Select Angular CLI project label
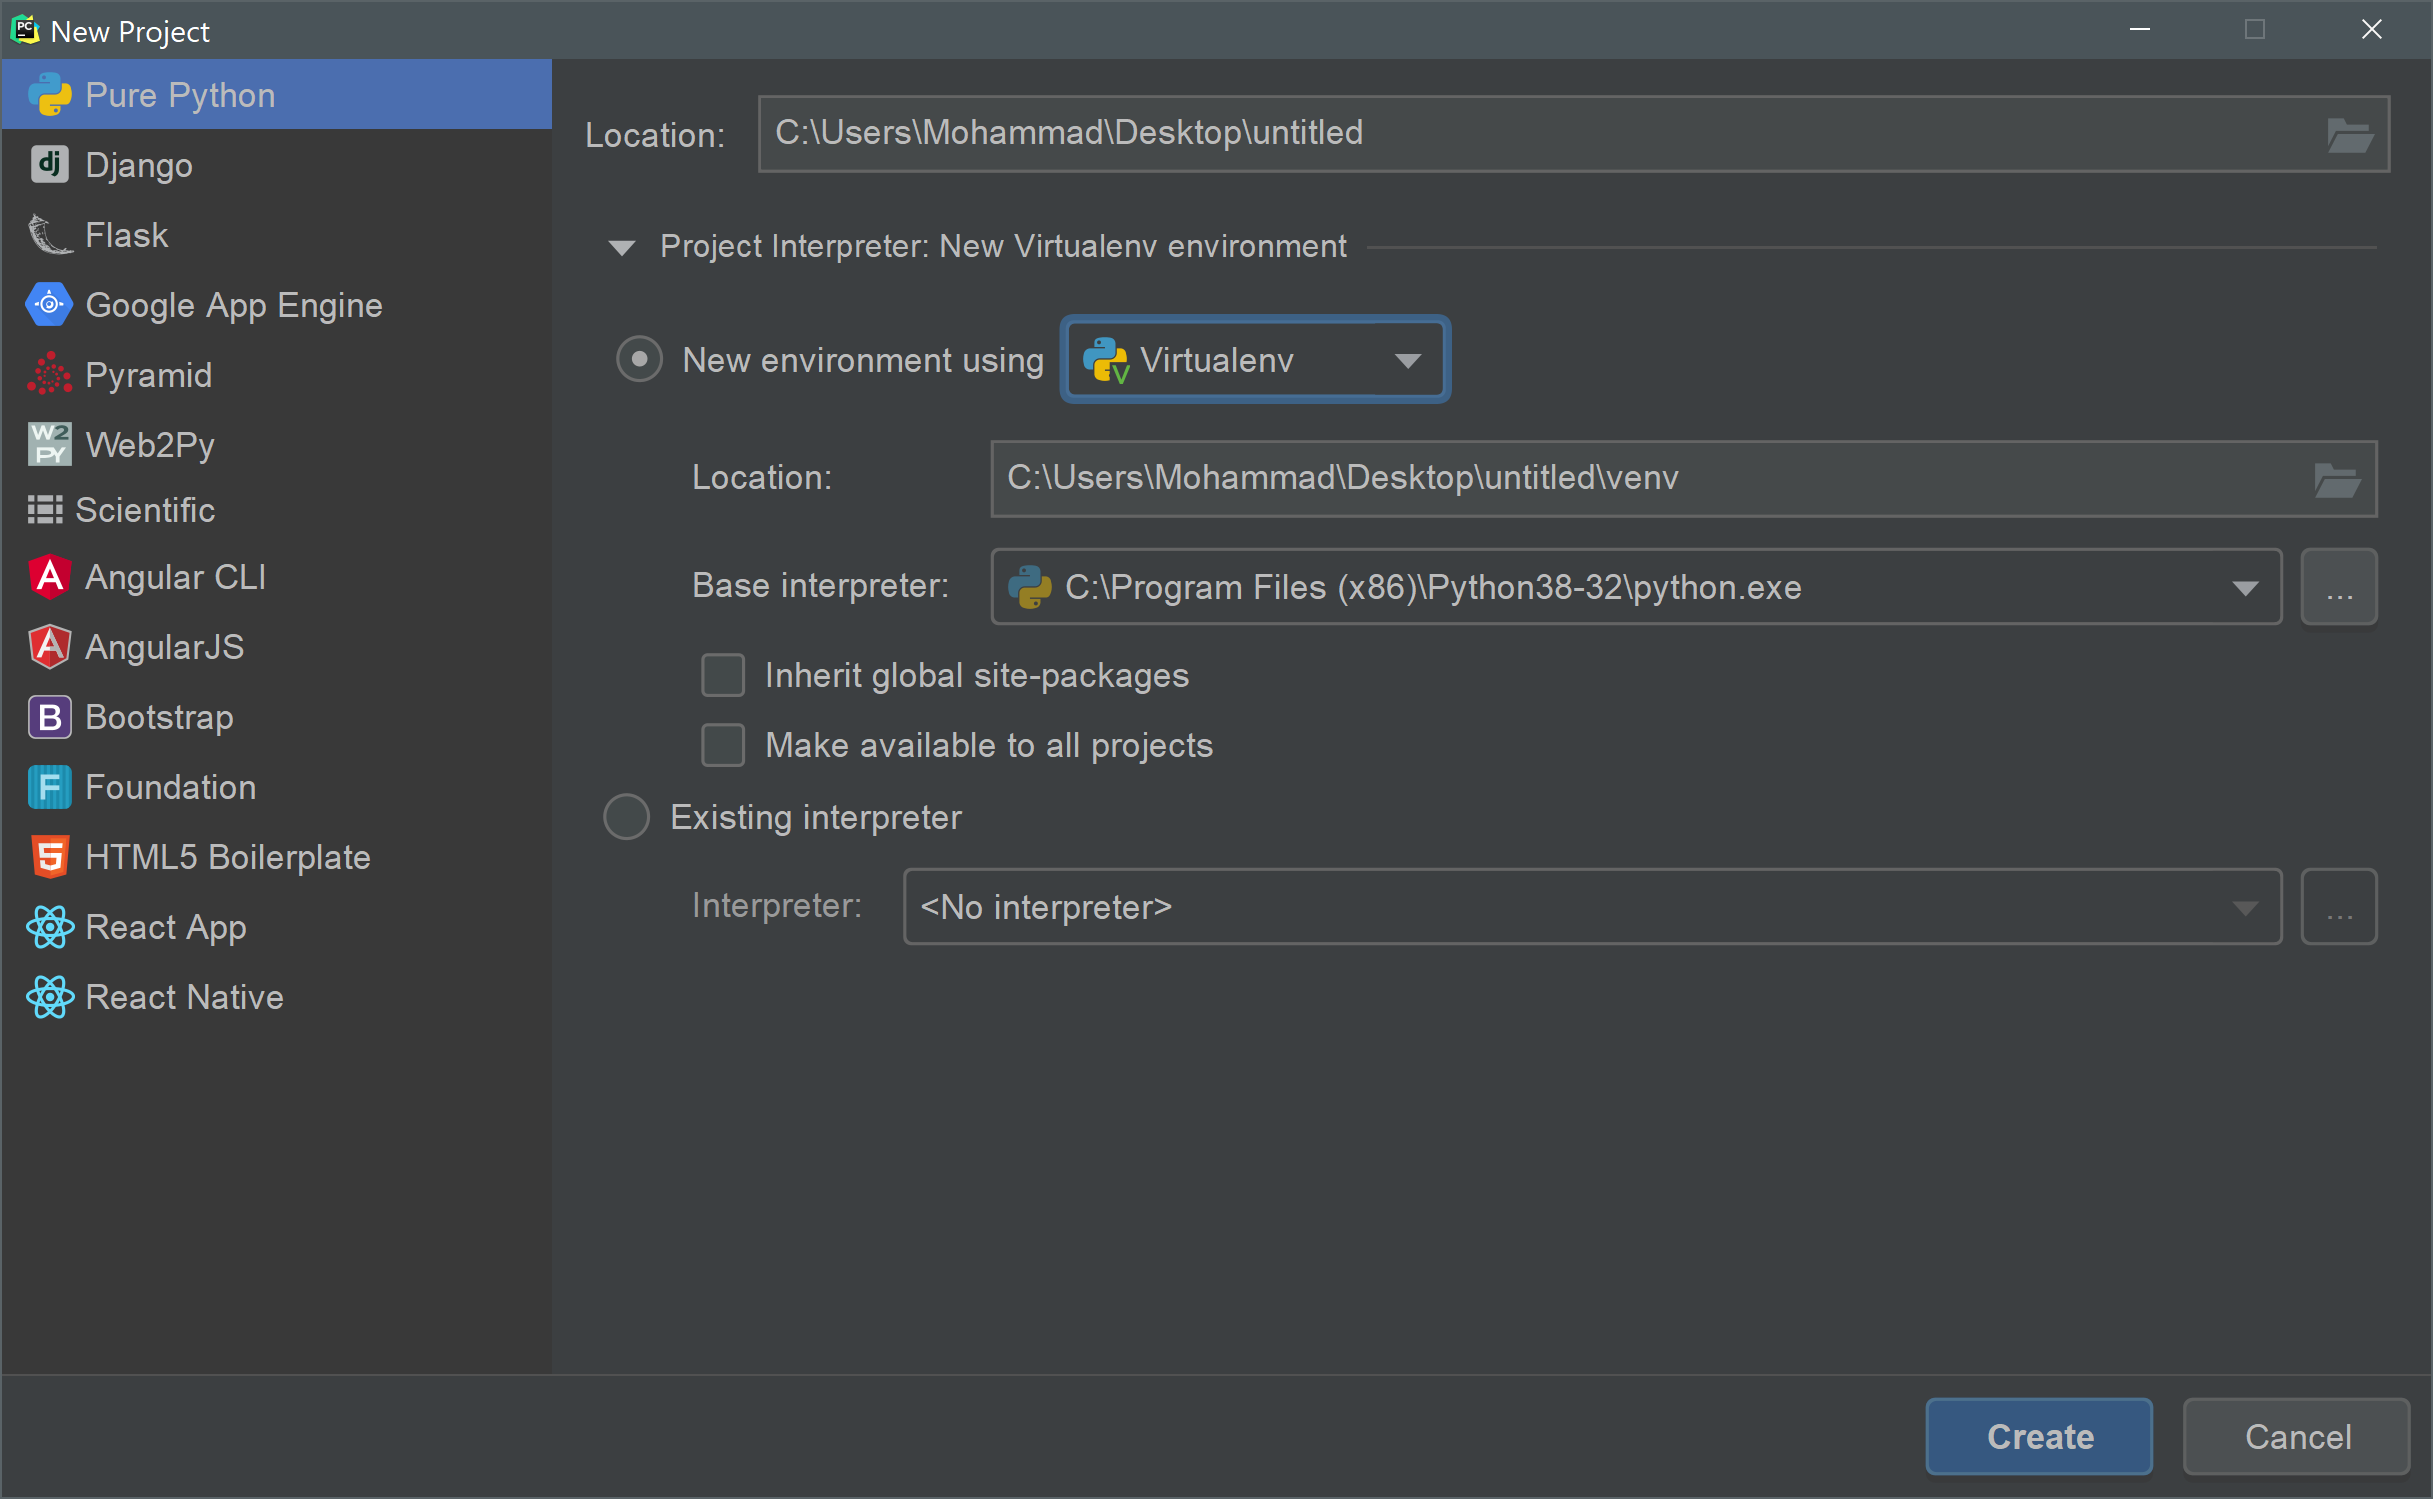 176,577
